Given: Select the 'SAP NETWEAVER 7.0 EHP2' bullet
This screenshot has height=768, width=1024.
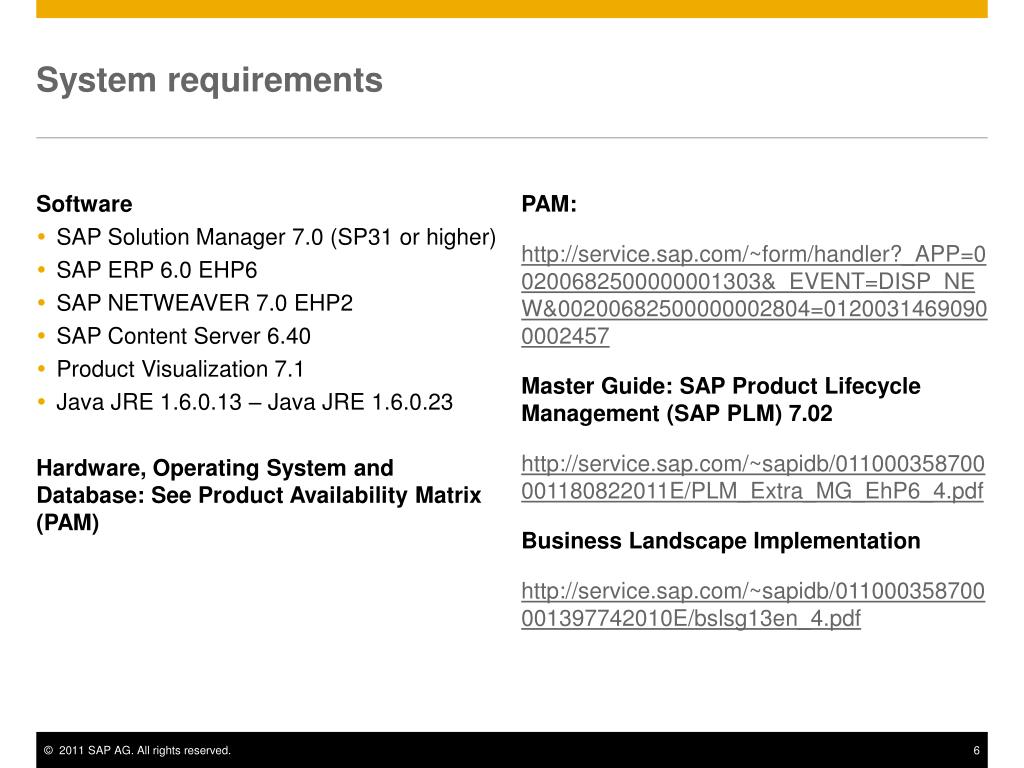Looking at the screenshot, I should (204, 303).
